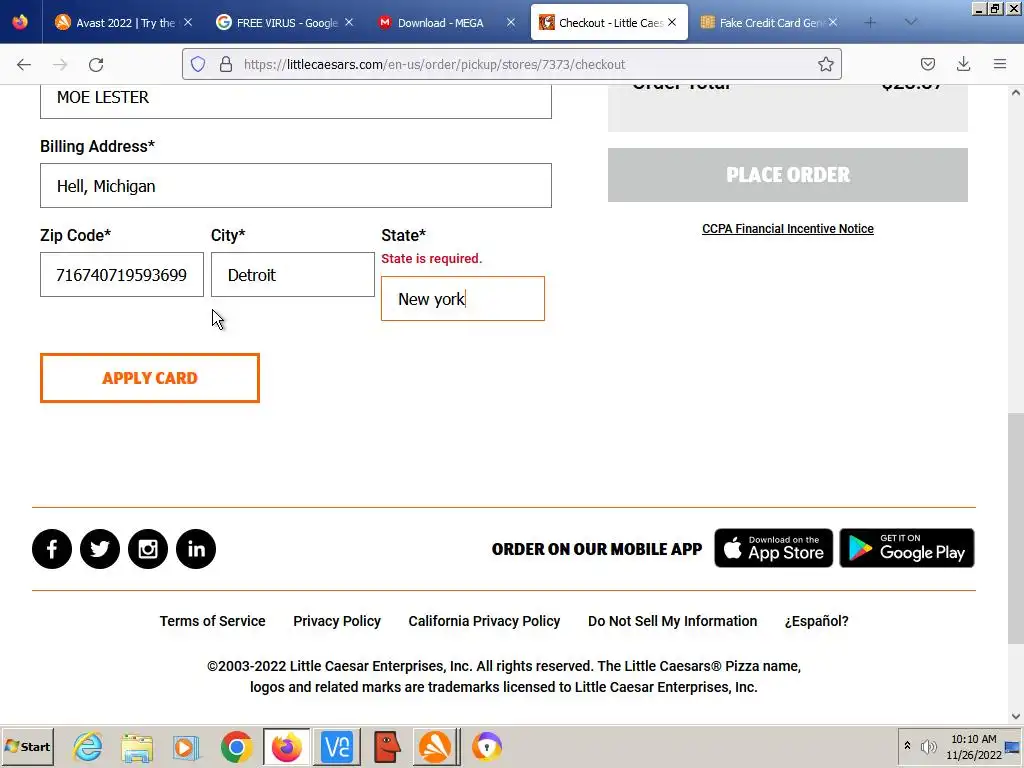
Task: Click the padlock site security icon
Action: click(226, 64)
